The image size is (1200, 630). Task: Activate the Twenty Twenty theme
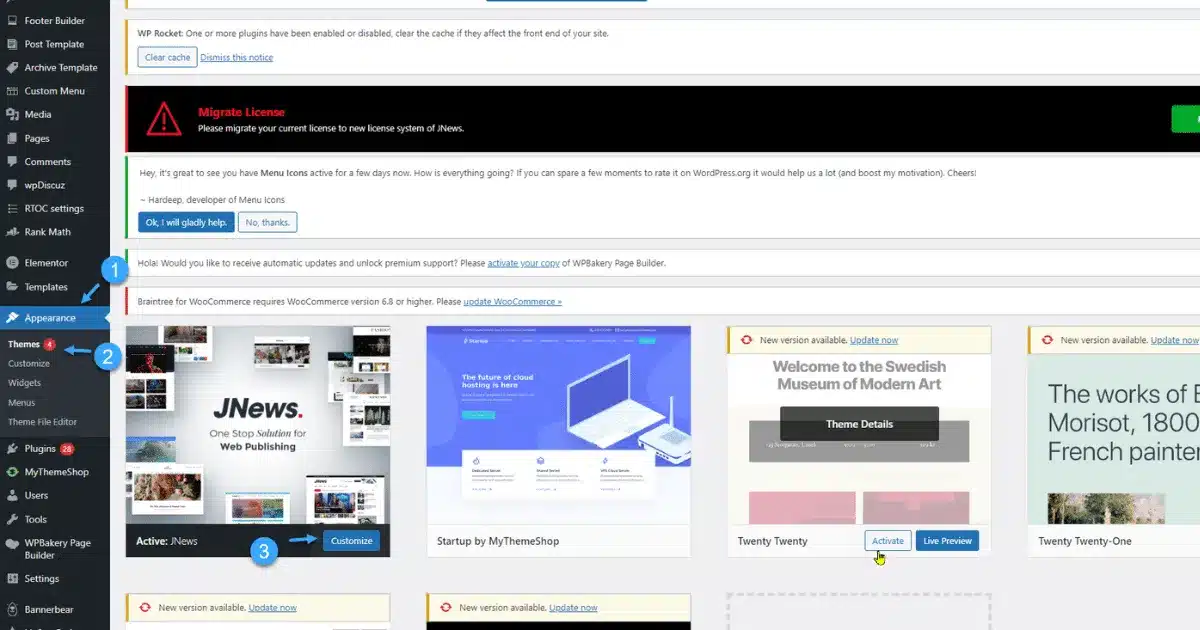(x=887, y=541)
